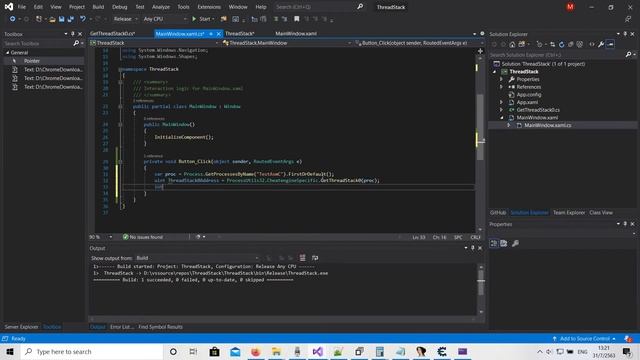The width and height of the screenshot is (640, 360).
Task: Click Clear All in Output panel toolbar
Action: [302, 258]
